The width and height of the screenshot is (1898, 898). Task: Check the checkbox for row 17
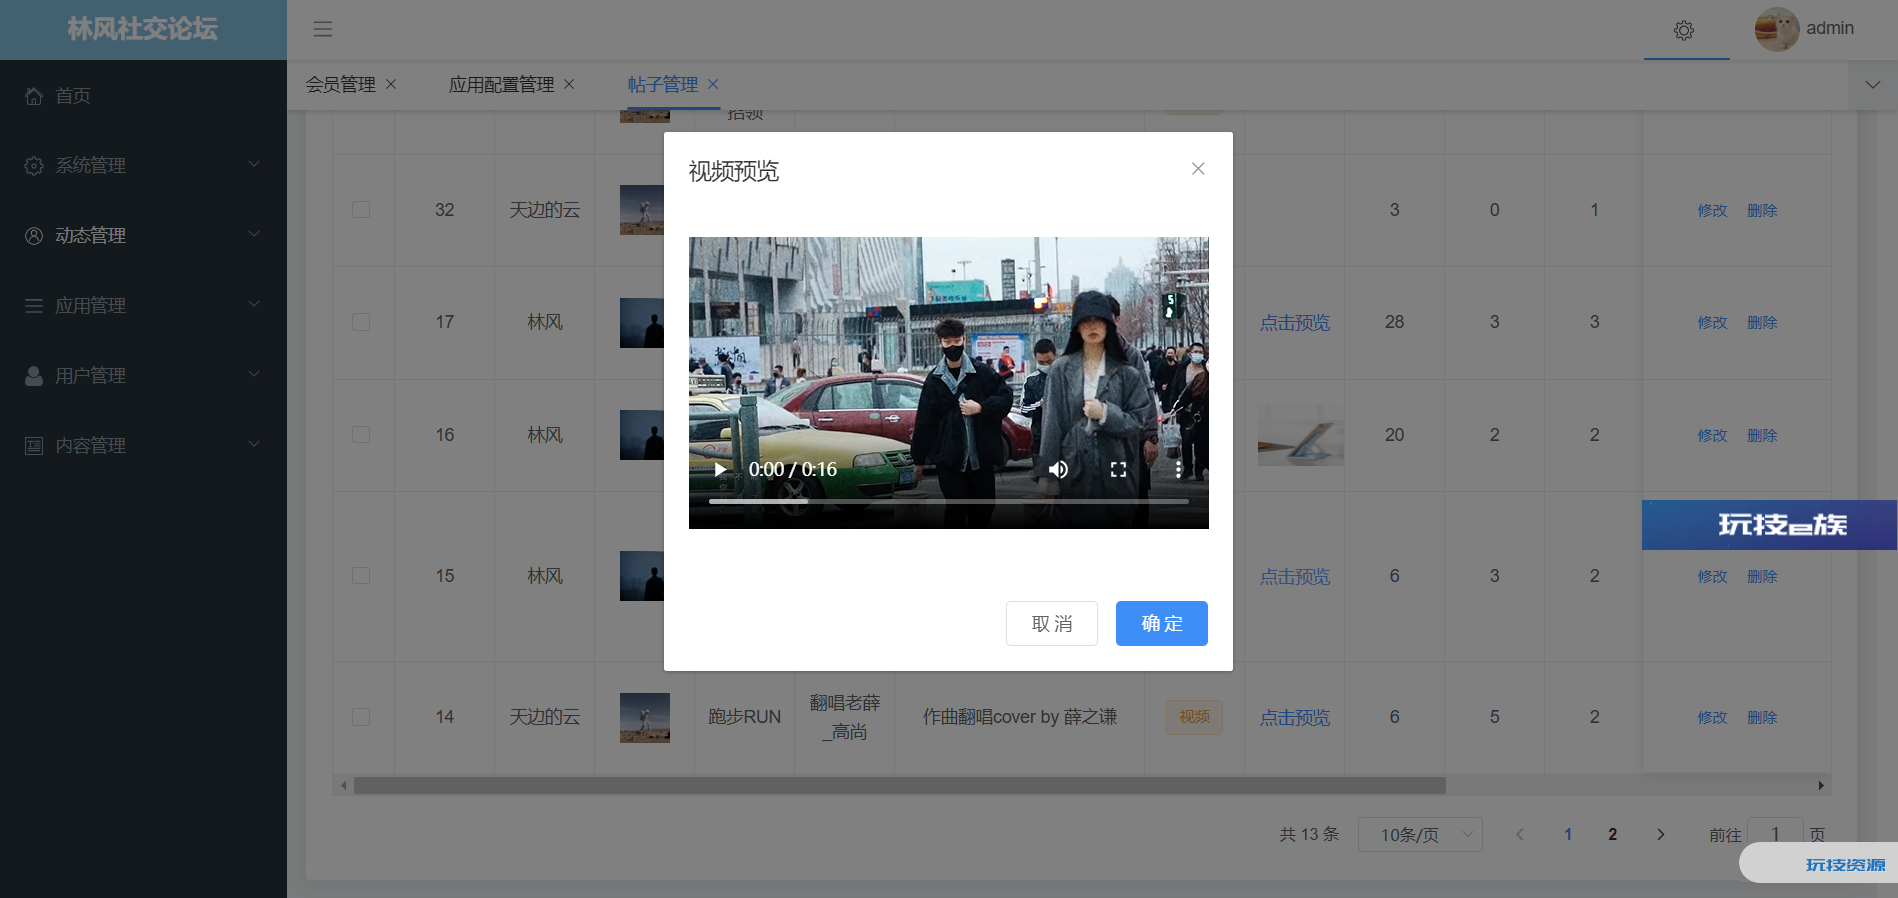click(x=361, y=322)
